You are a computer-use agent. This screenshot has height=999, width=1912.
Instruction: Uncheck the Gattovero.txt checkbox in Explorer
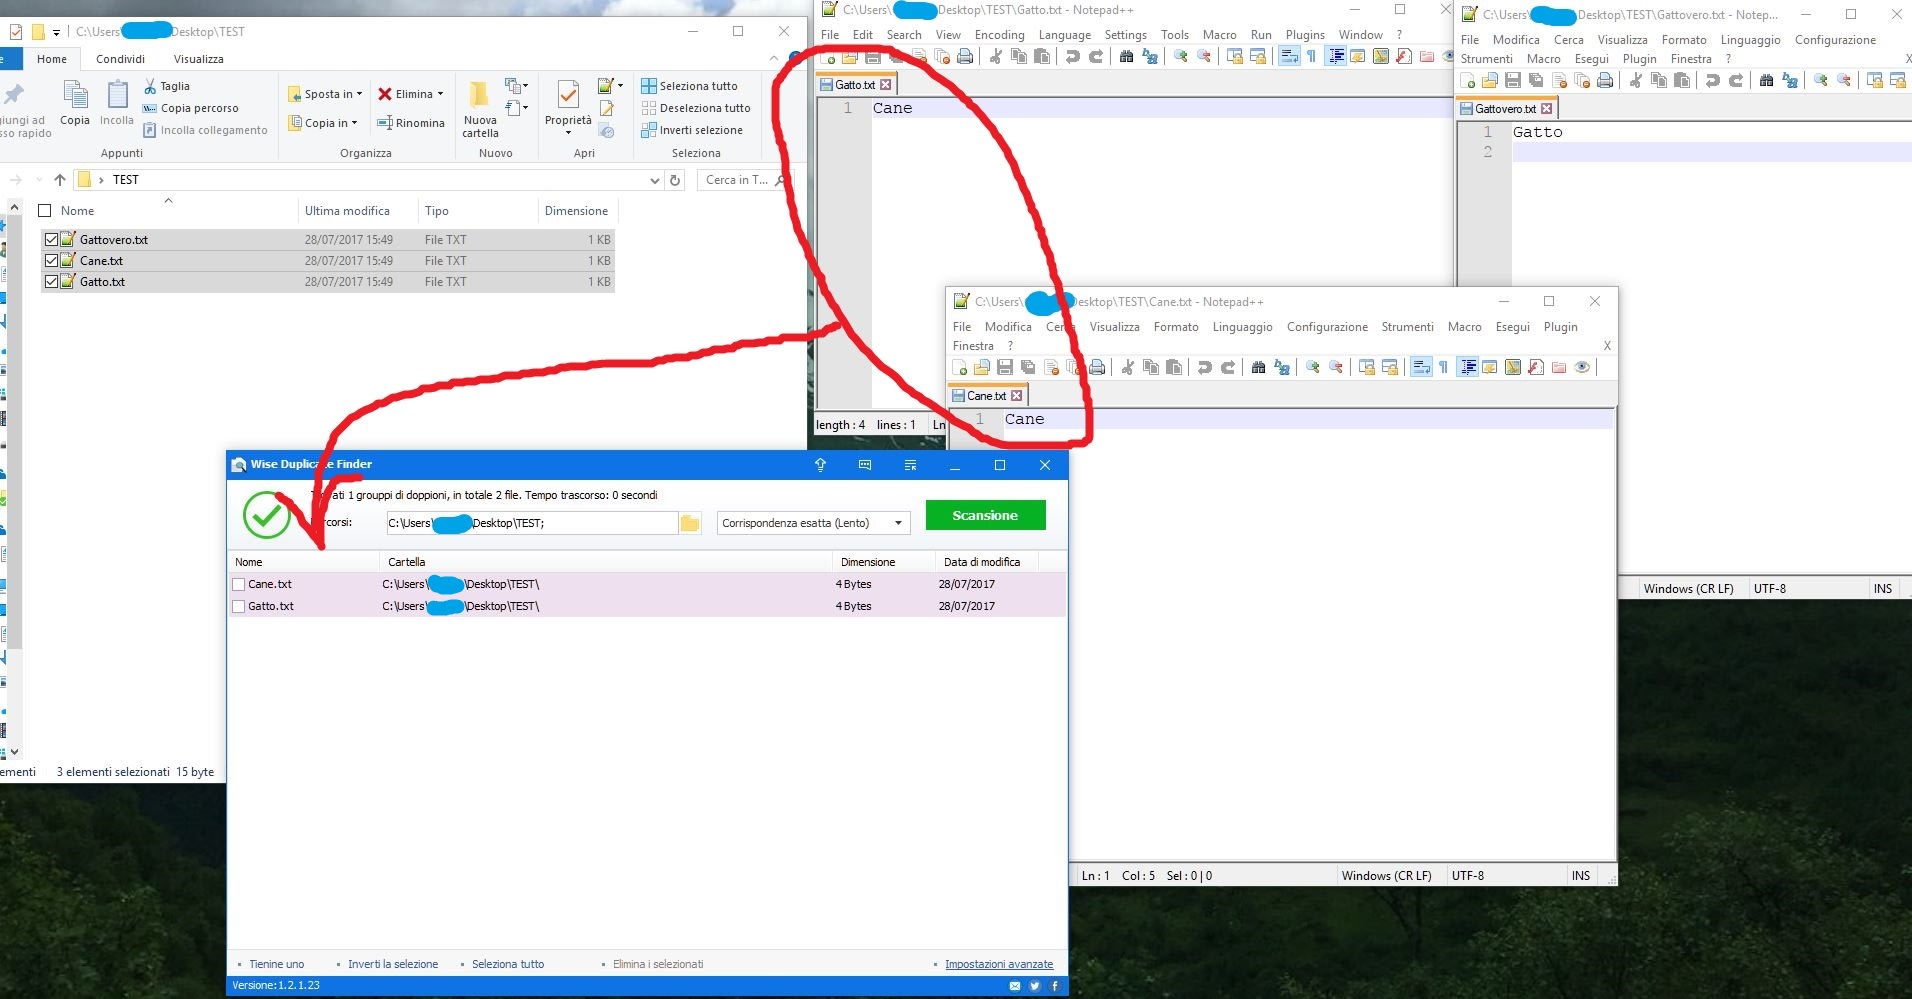pos(51,240)
